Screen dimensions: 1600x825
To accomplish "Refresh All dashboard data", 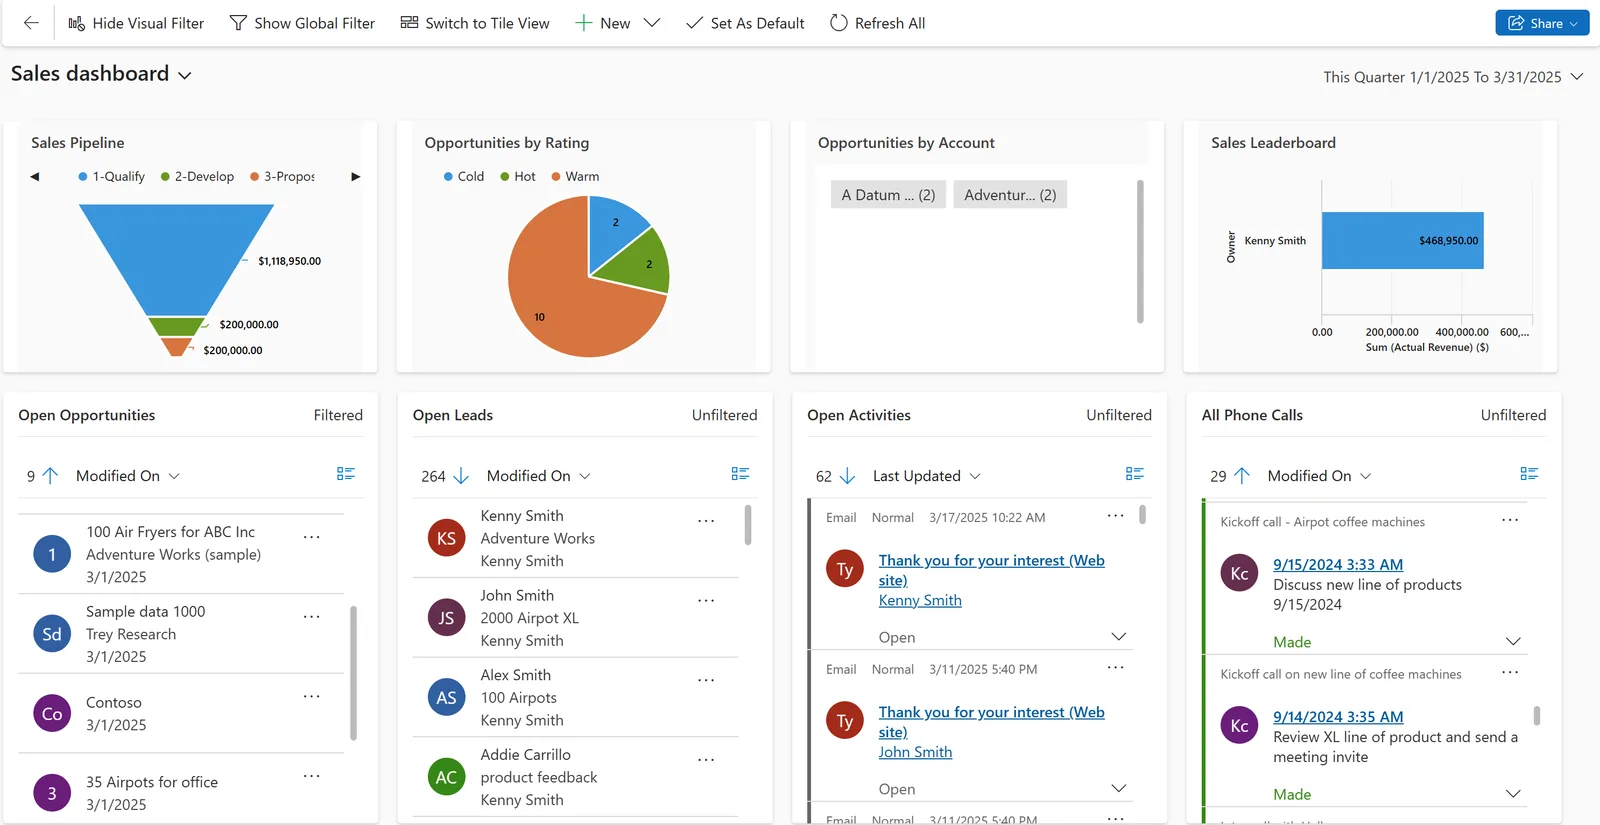I will pyautogui.click(x=878, y=23).
